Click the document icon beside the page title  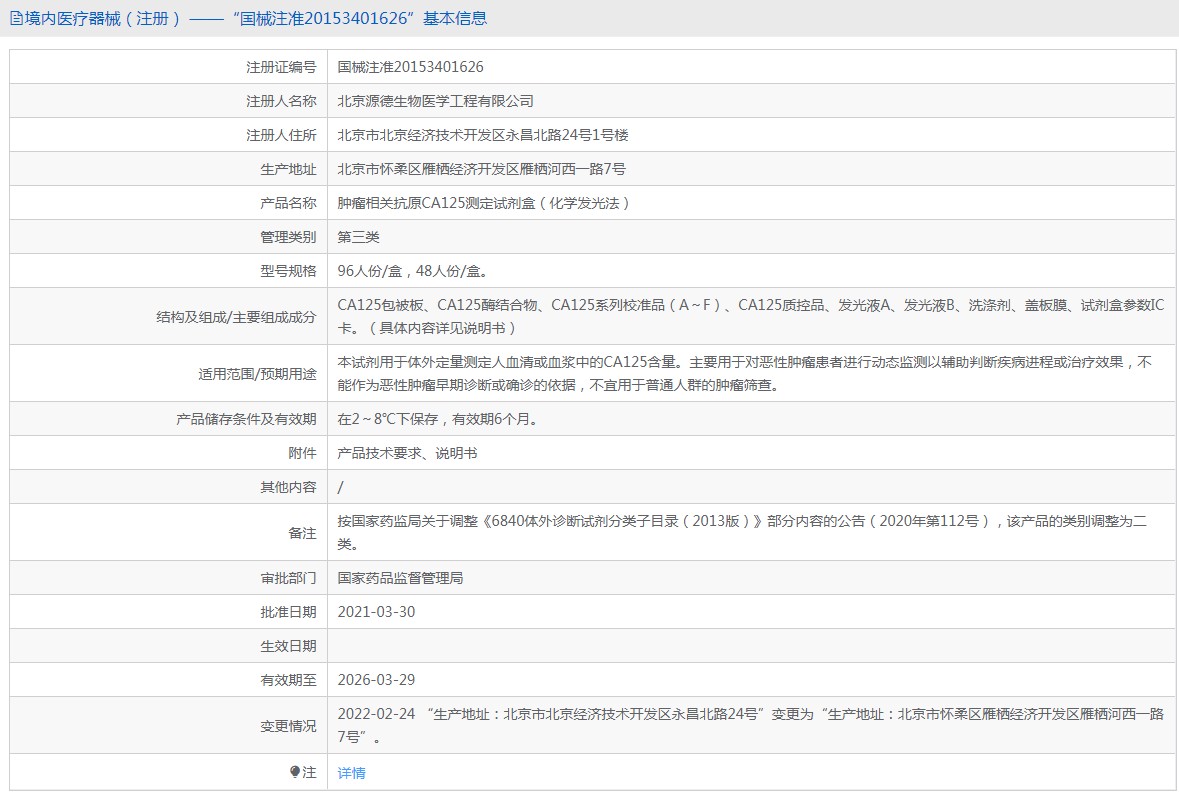pos(15,18)
